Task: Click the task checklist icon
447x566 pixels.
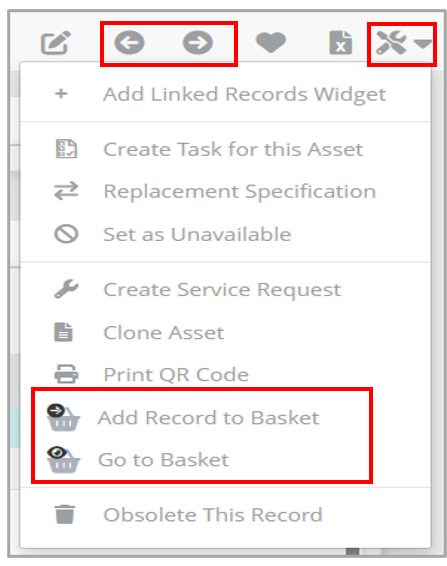Action: (x=66, y=149)
